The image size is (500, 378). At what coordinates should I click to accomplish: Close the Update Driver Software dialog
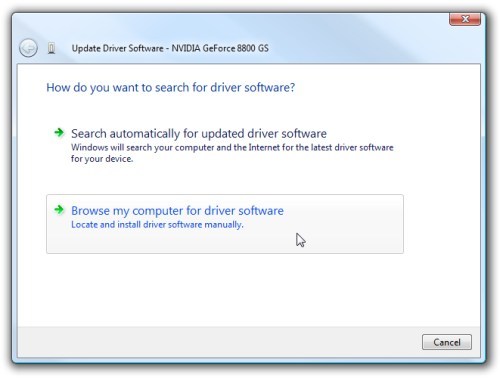pyautogui.click(x=465, y=19)
